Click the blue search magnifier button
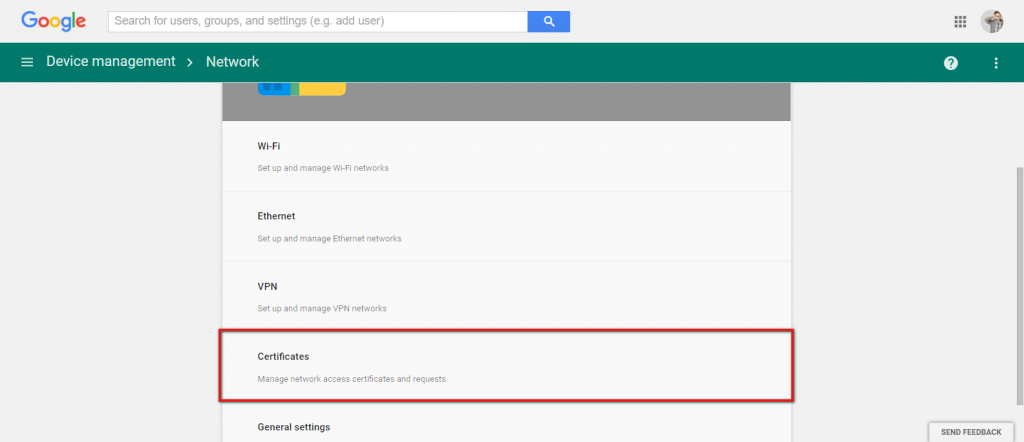 pyautogui.click(x=549, y=22)
